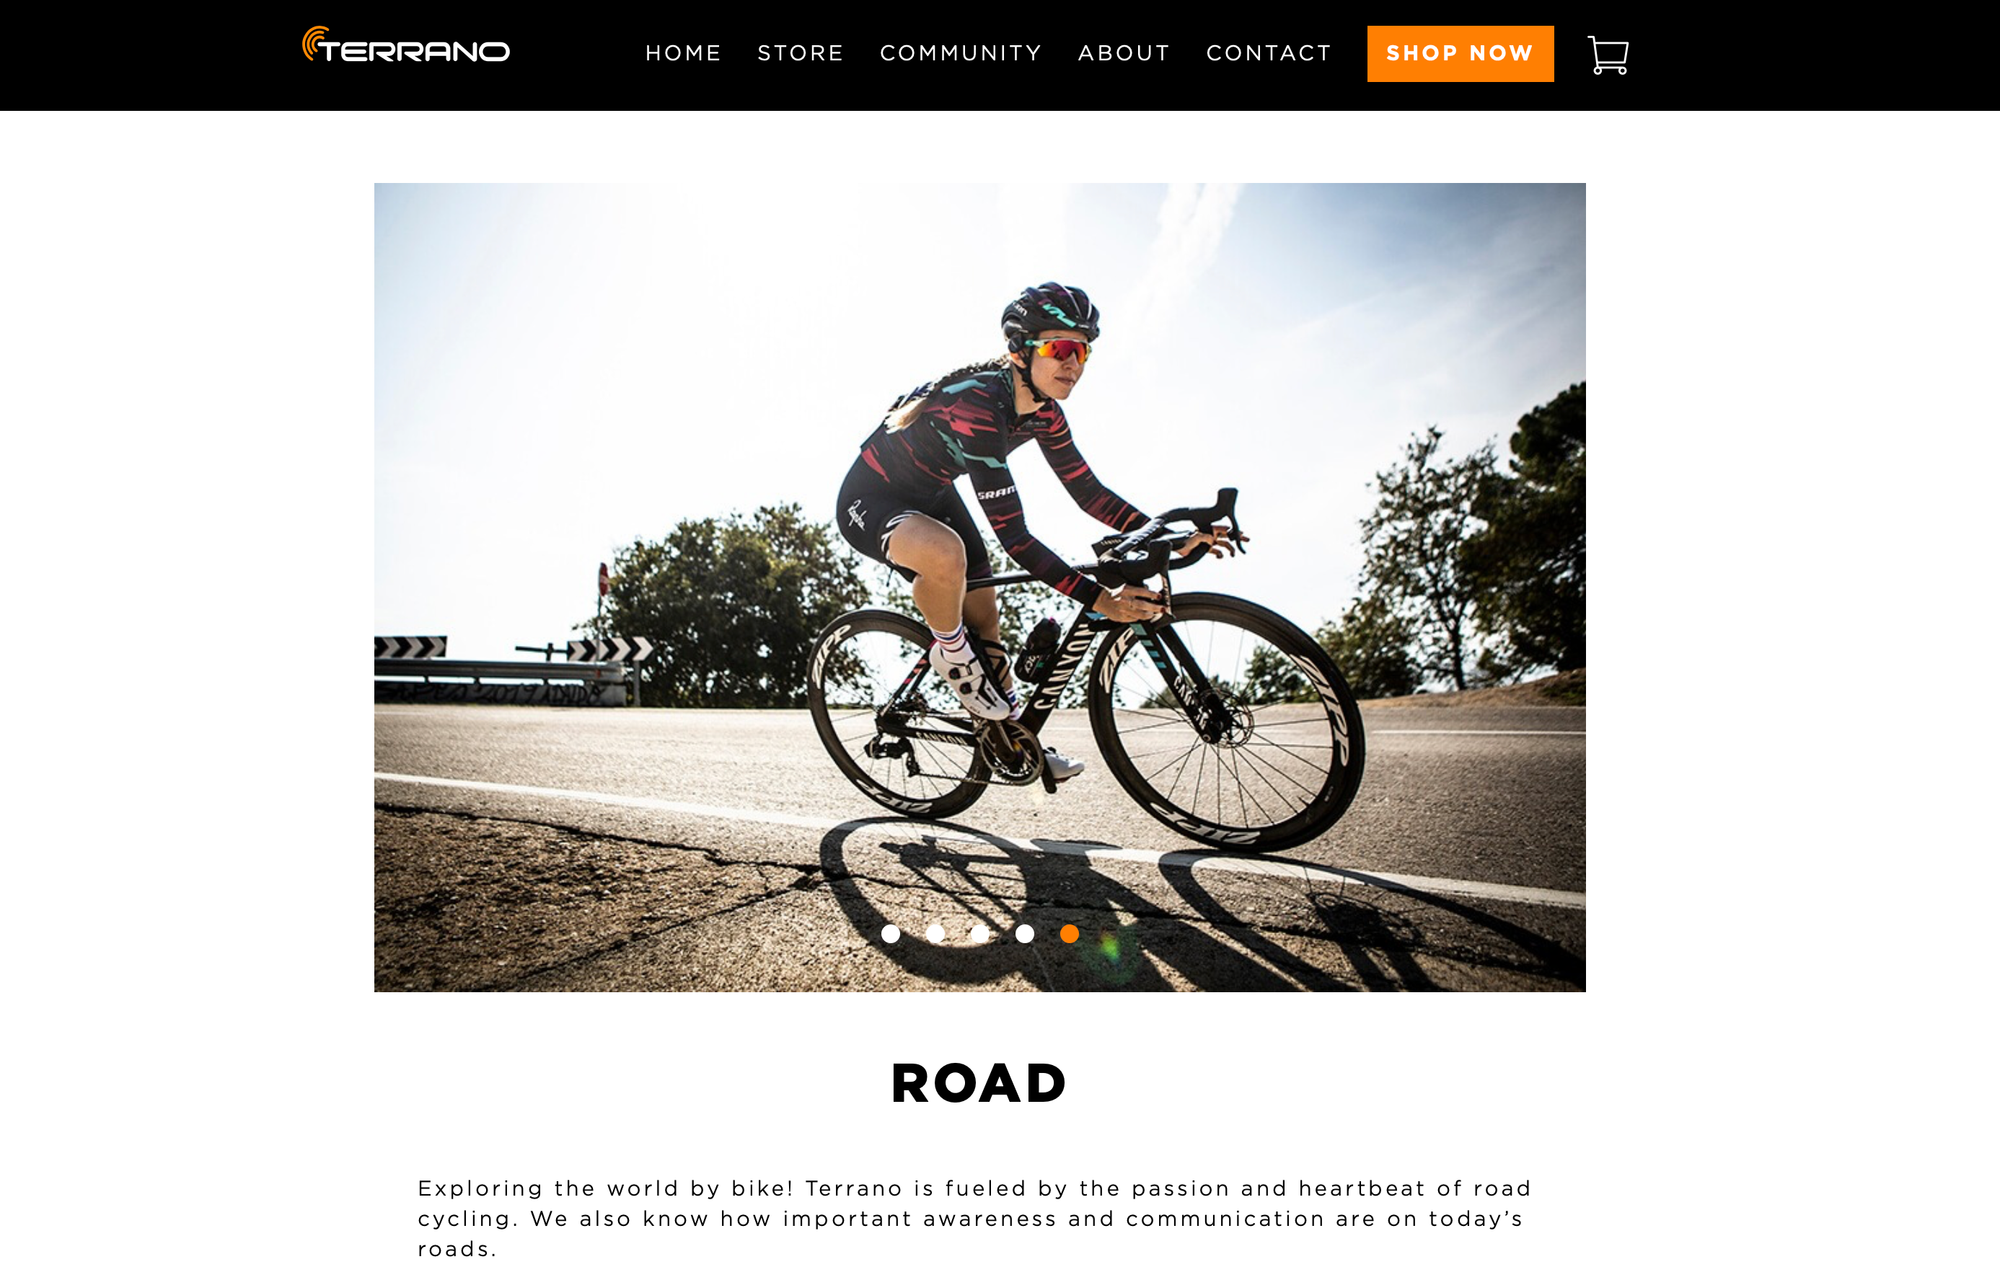Go to the Community page
The image size is (2000, 1274).
click(961, 53)
